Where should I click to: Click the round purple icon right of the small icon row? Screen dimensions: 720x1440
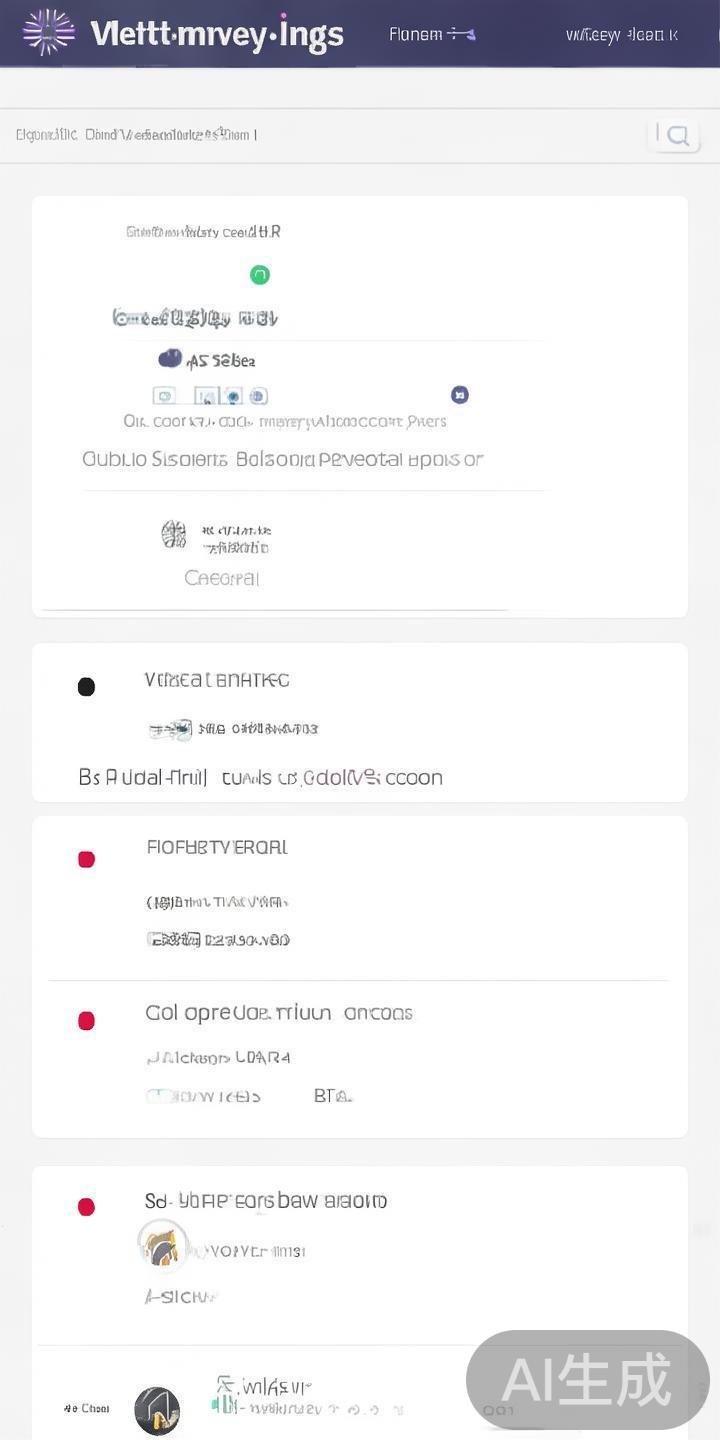pyautogui.click(x=460, y=395)
